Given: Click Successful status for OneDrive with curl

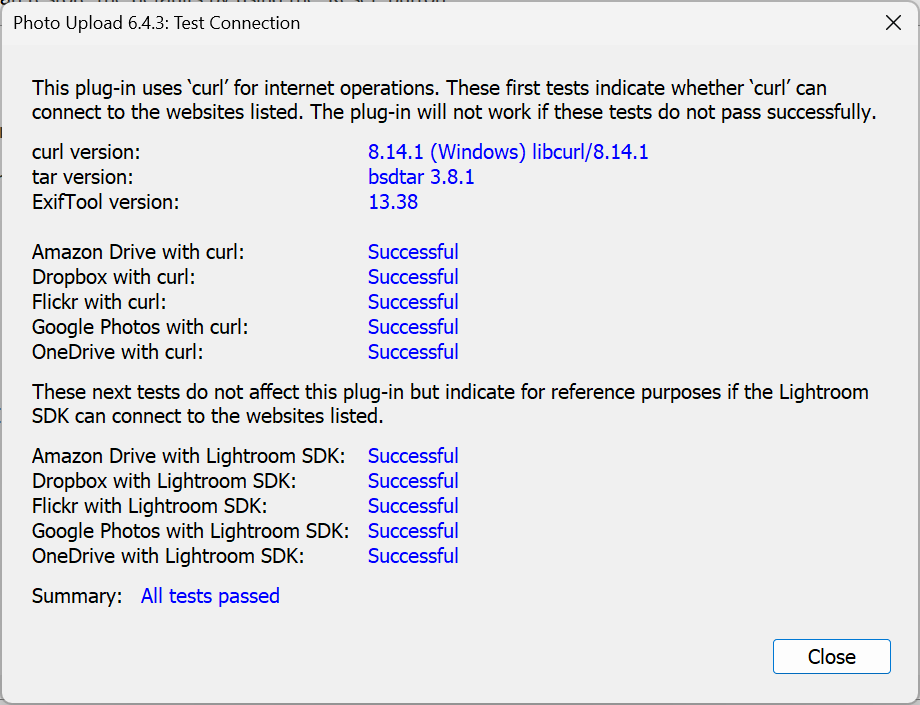Looking at the screenshot, I should 413,352.
